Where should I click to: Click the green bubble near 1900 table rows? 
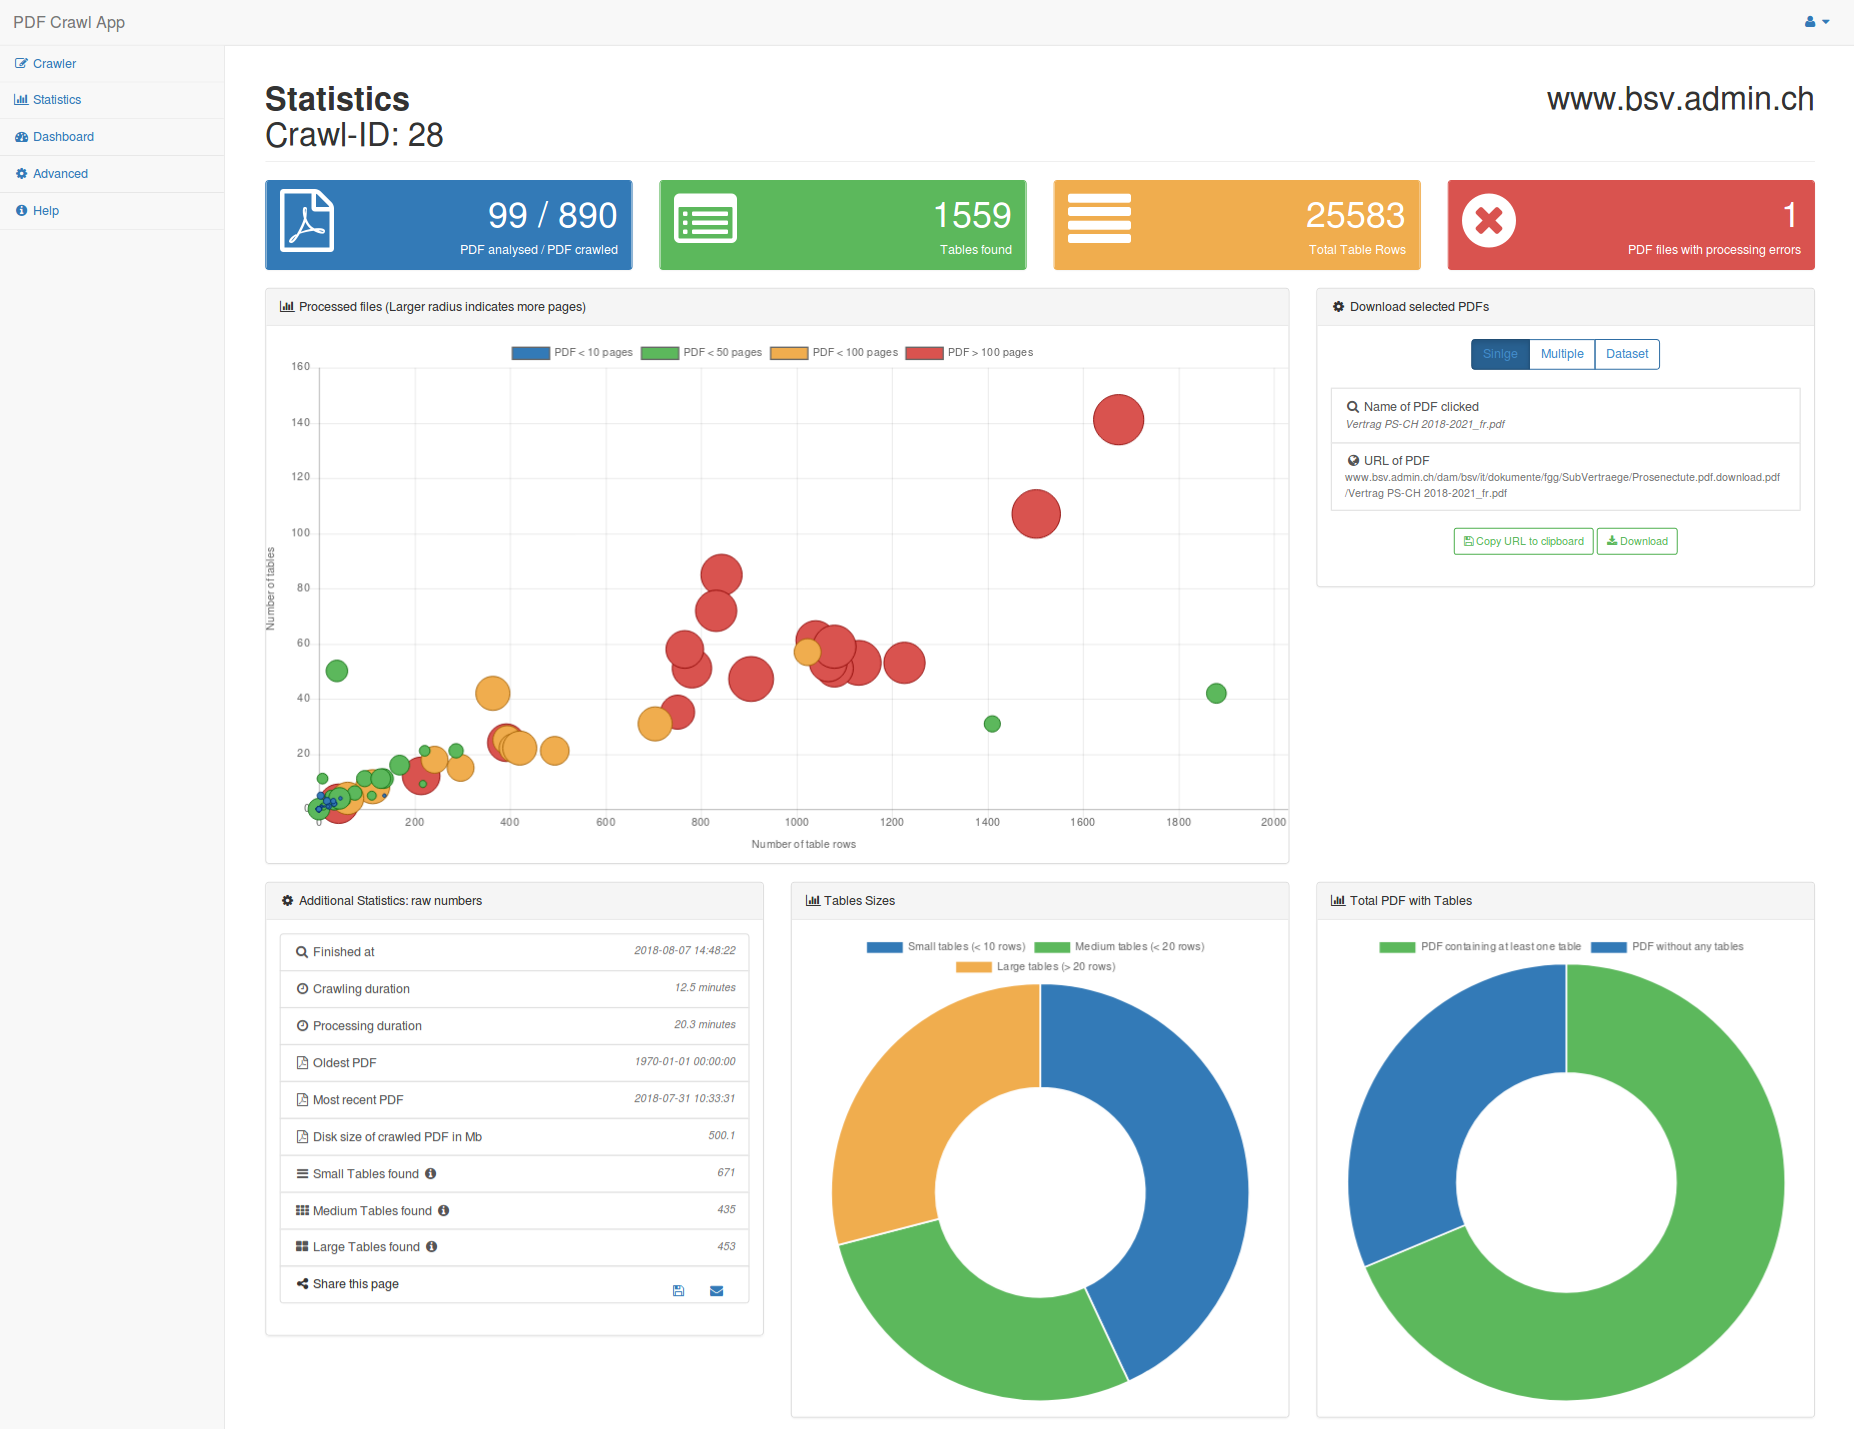1216,693
